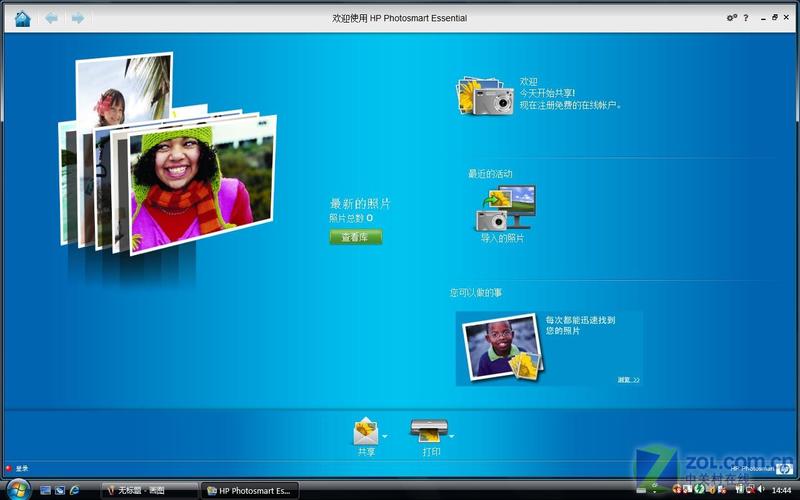Expand the 打印 dropdown arrow
This screenshot has height=500, width=800.
point(452,436)
